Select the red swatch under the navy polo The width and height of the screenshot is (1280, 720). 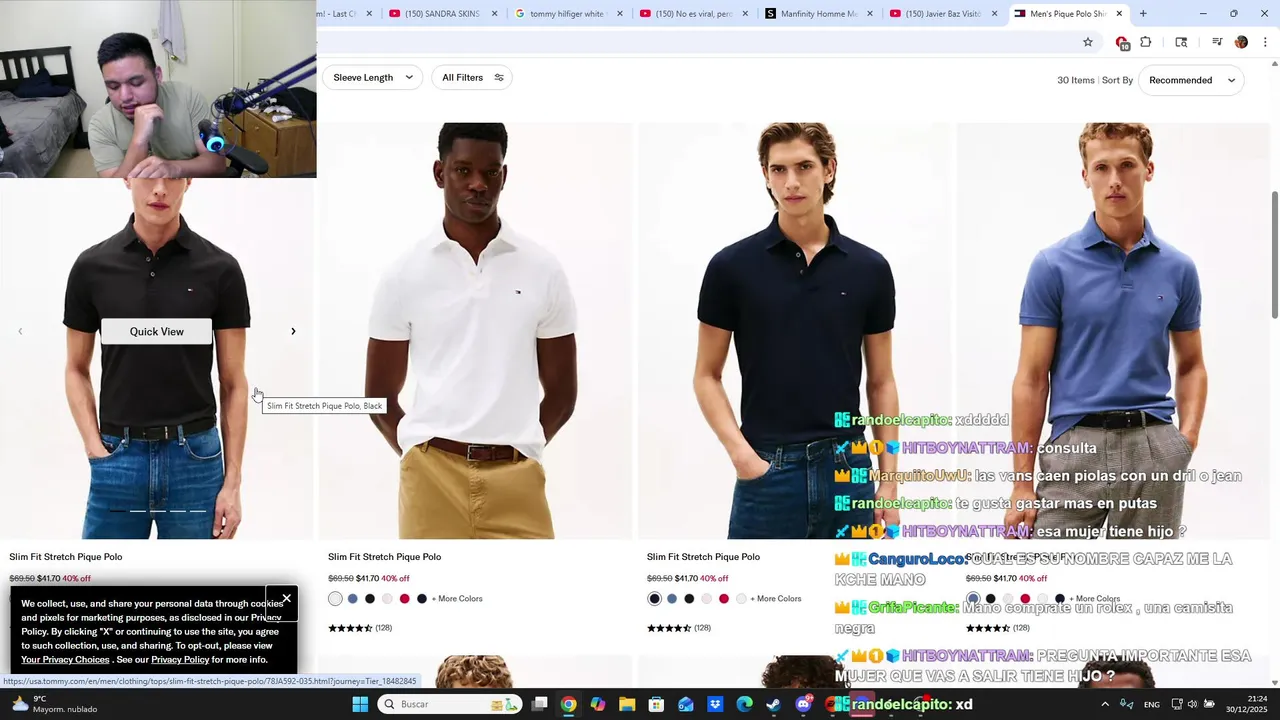coord(724,599)
